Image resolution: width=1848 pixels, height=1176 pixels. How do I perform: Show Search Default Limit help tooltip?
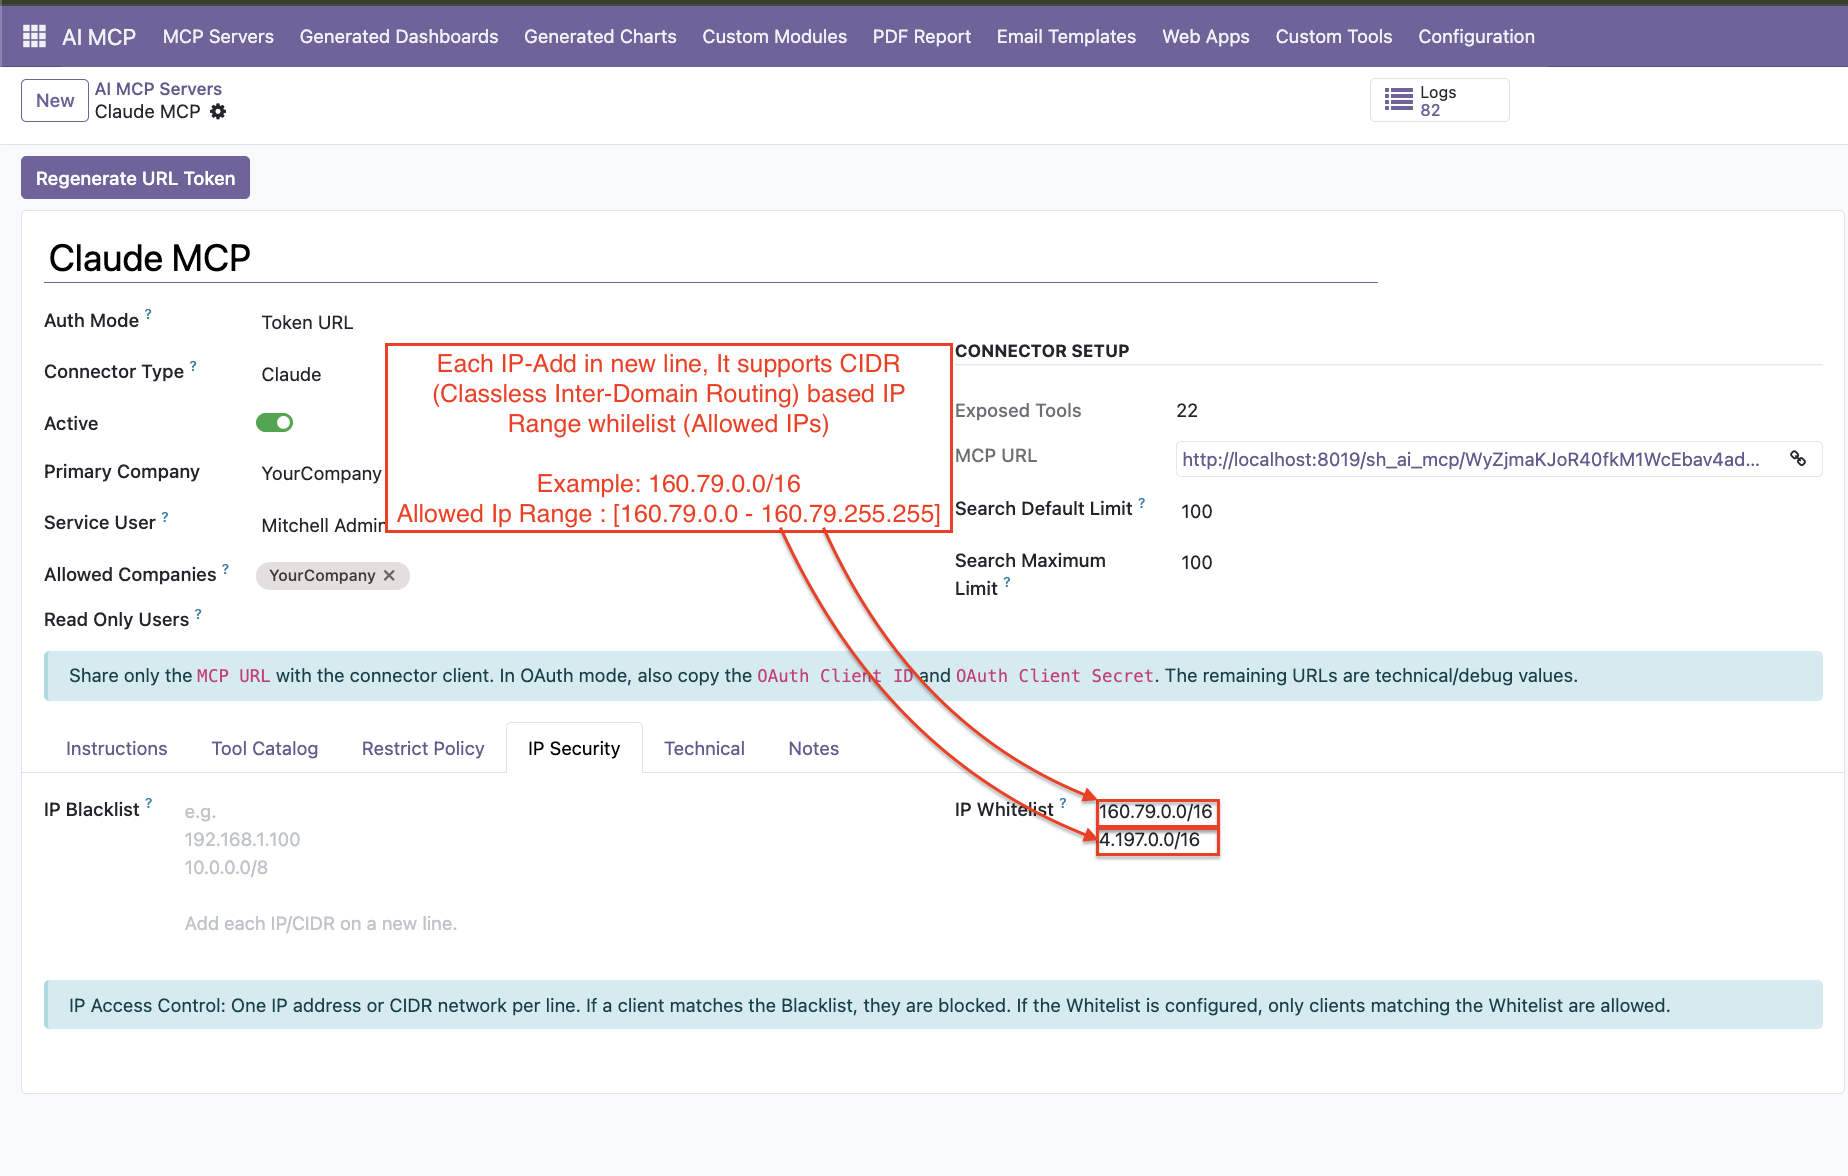(x=1141, y=503)
